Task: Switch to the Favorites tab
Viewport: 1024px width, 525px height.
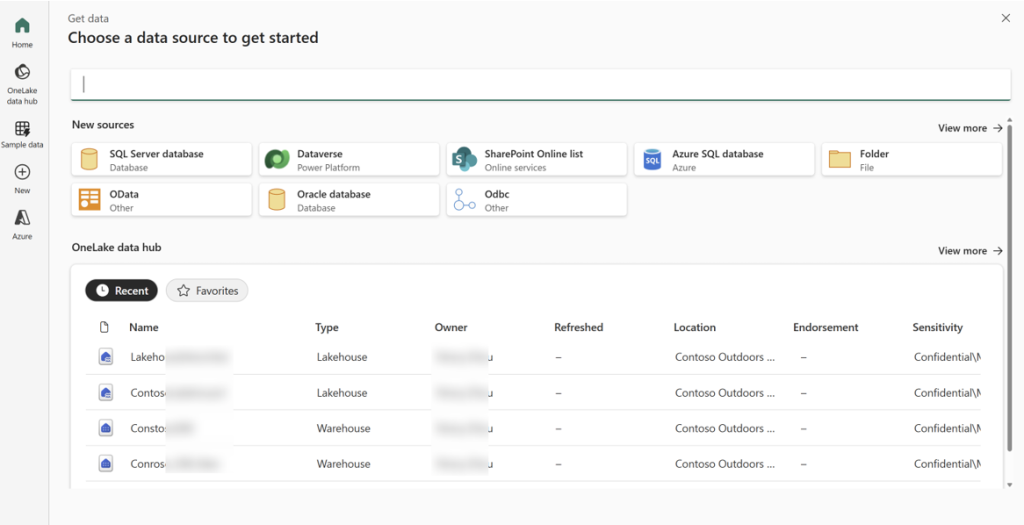Action: [207, 291]
